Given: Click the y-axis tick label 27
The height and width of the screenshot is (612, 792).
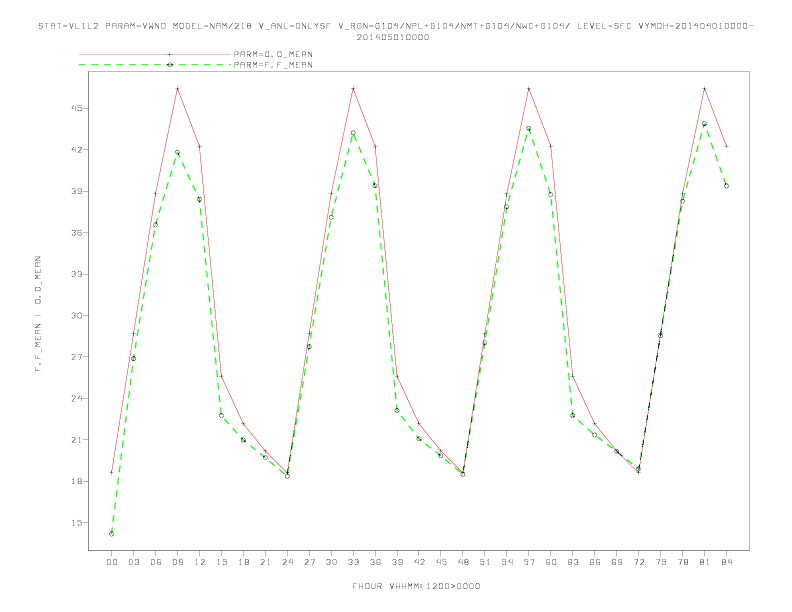Looking at the screenshot, I should (x=77, y=356).
